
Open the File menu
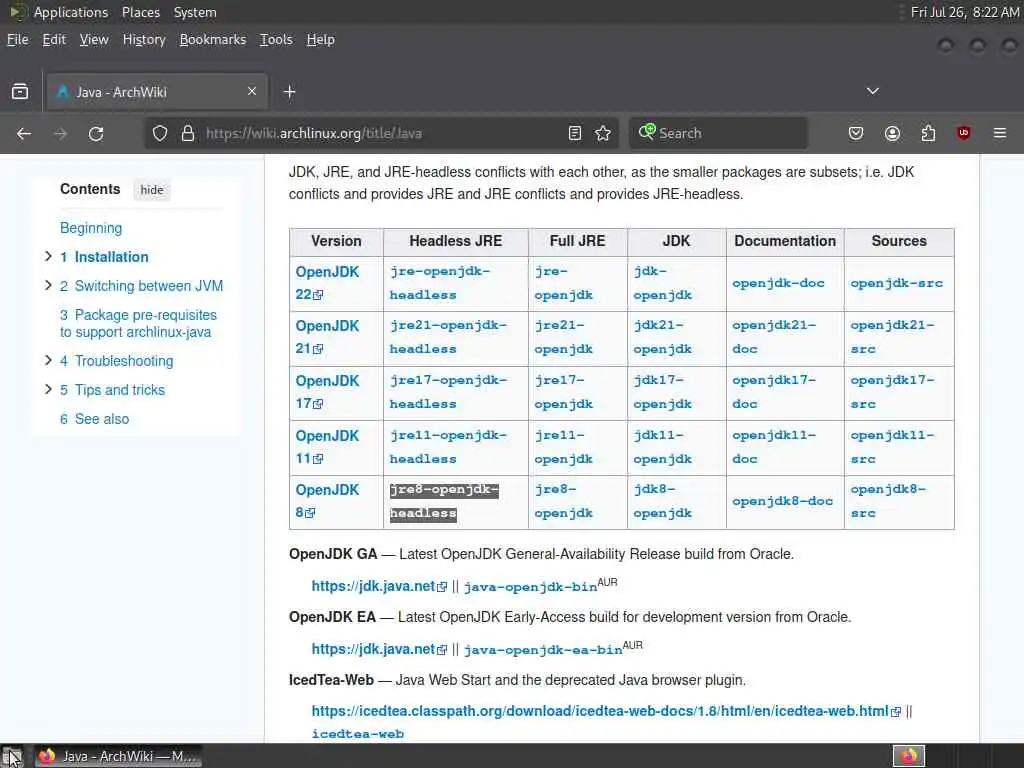pyautogui.click(x=18, y=39)
